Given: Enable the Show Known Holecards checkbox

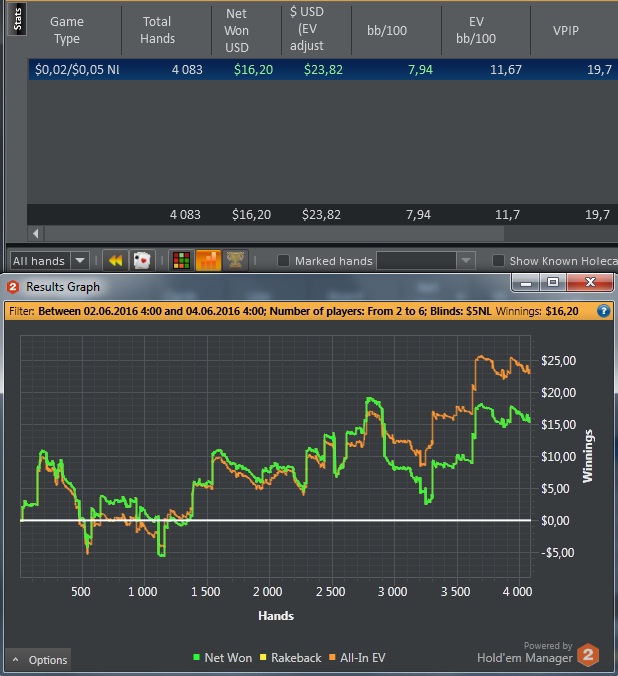Looking at the screenshot, I should pos(498,260).
